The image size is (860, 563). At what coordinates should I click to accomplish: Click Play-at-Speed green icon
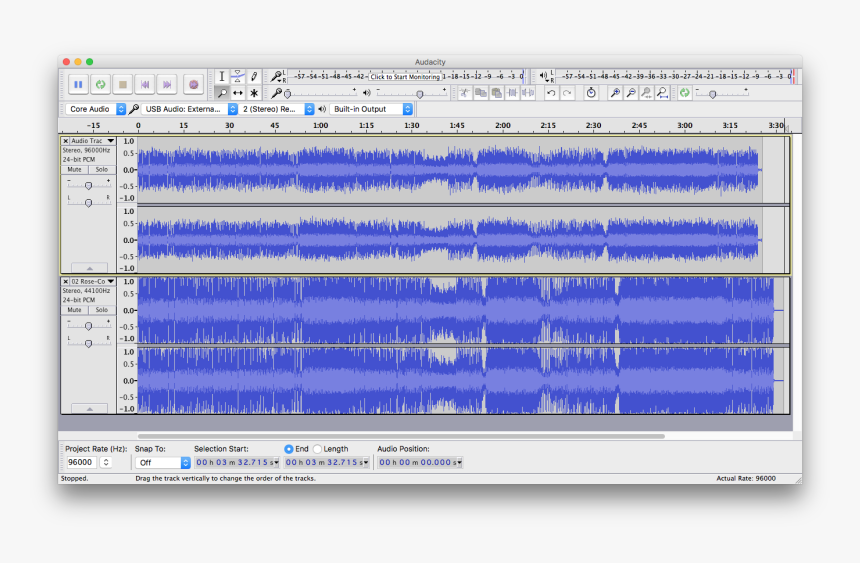tap(684, 93)
